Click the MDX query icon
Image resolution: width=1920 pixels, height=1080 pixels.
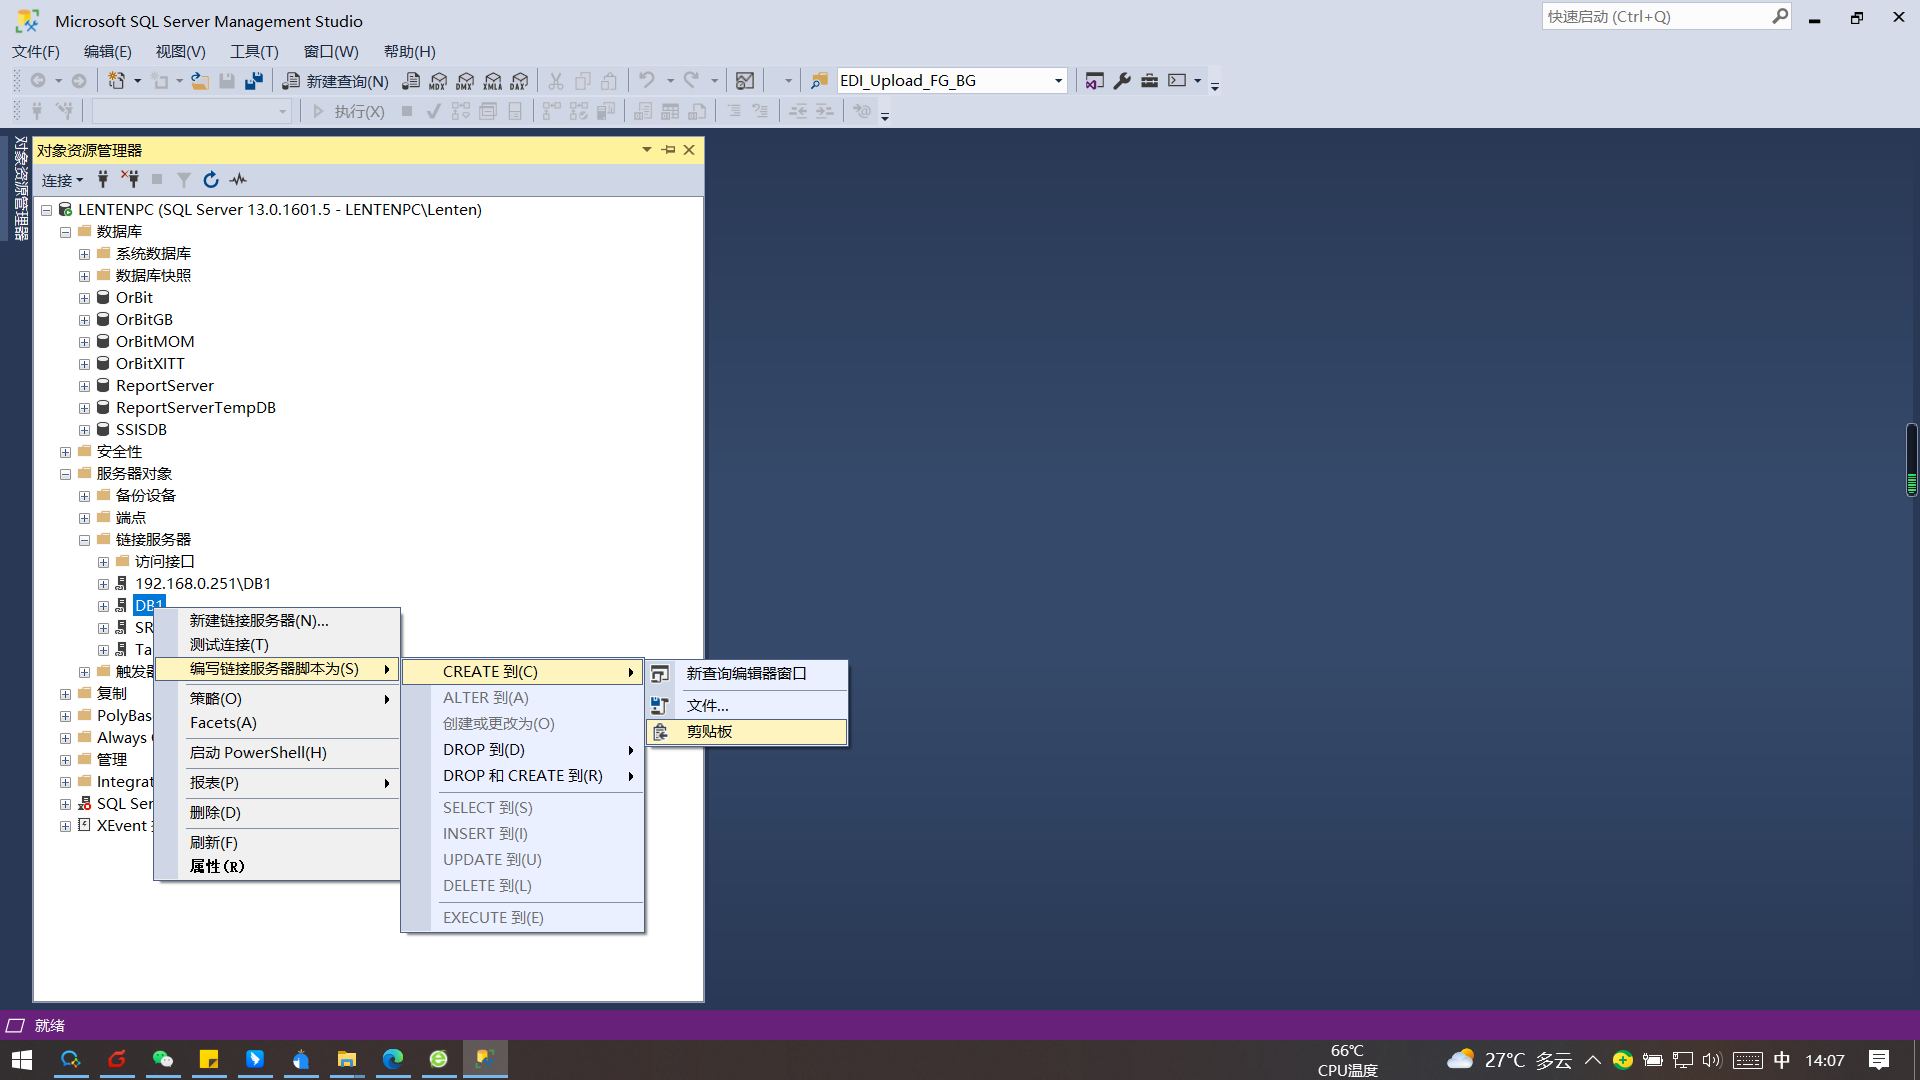tap(438, 81)
